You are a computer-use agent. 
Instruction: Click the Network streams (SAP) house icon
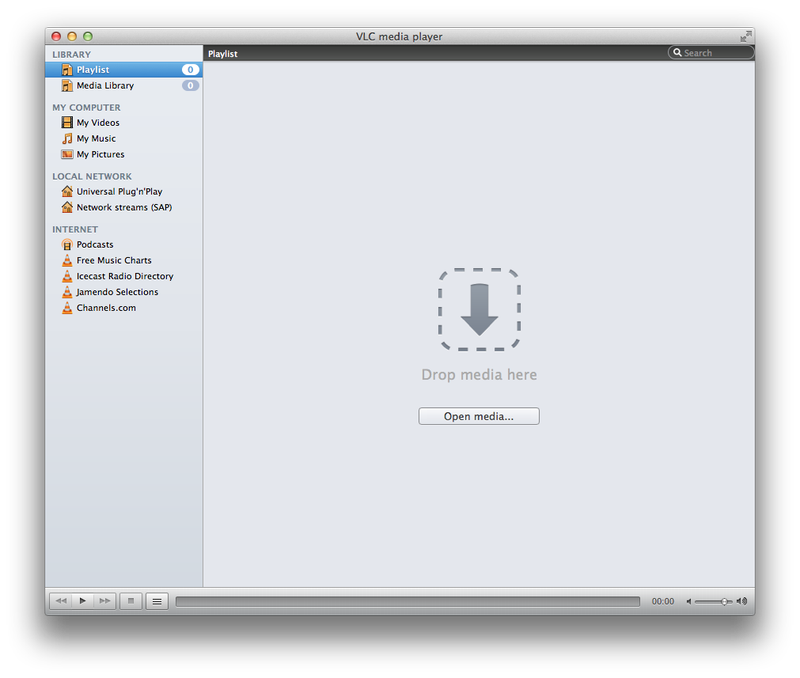tap(67, 207)
